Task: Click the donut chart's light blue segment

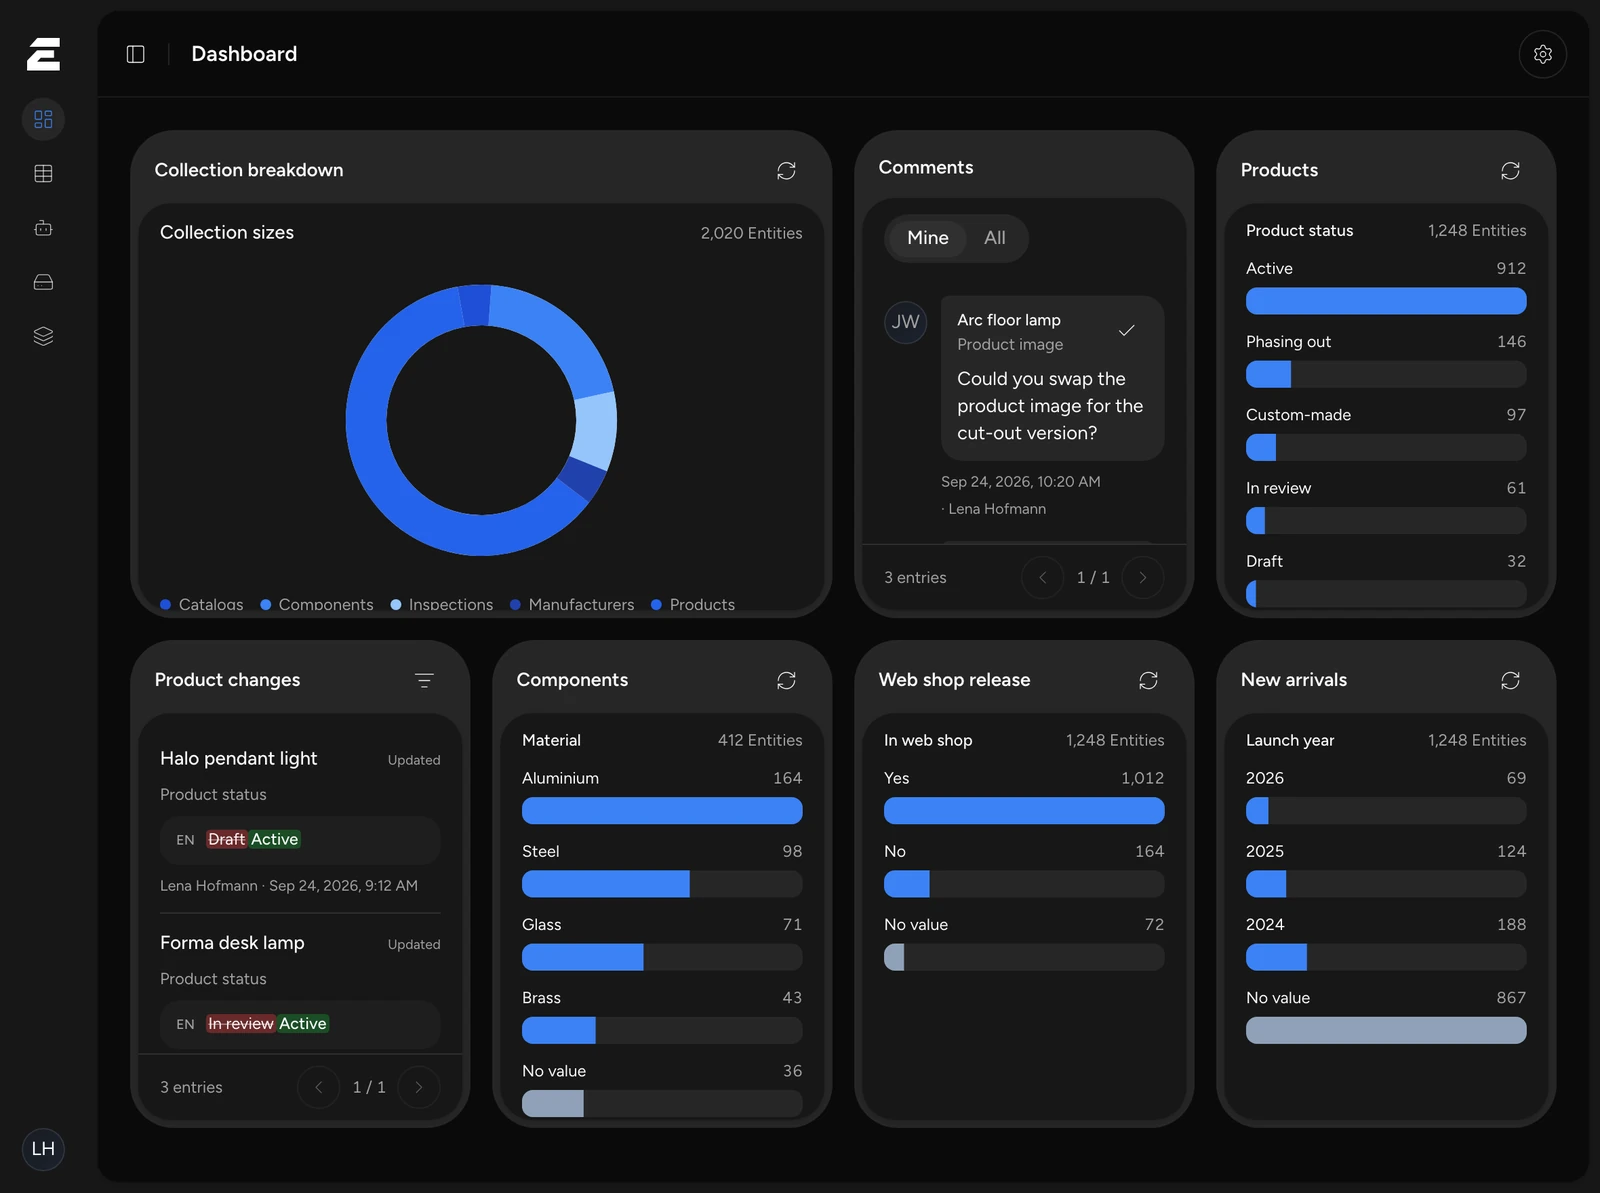Action: tap(597, 431)
